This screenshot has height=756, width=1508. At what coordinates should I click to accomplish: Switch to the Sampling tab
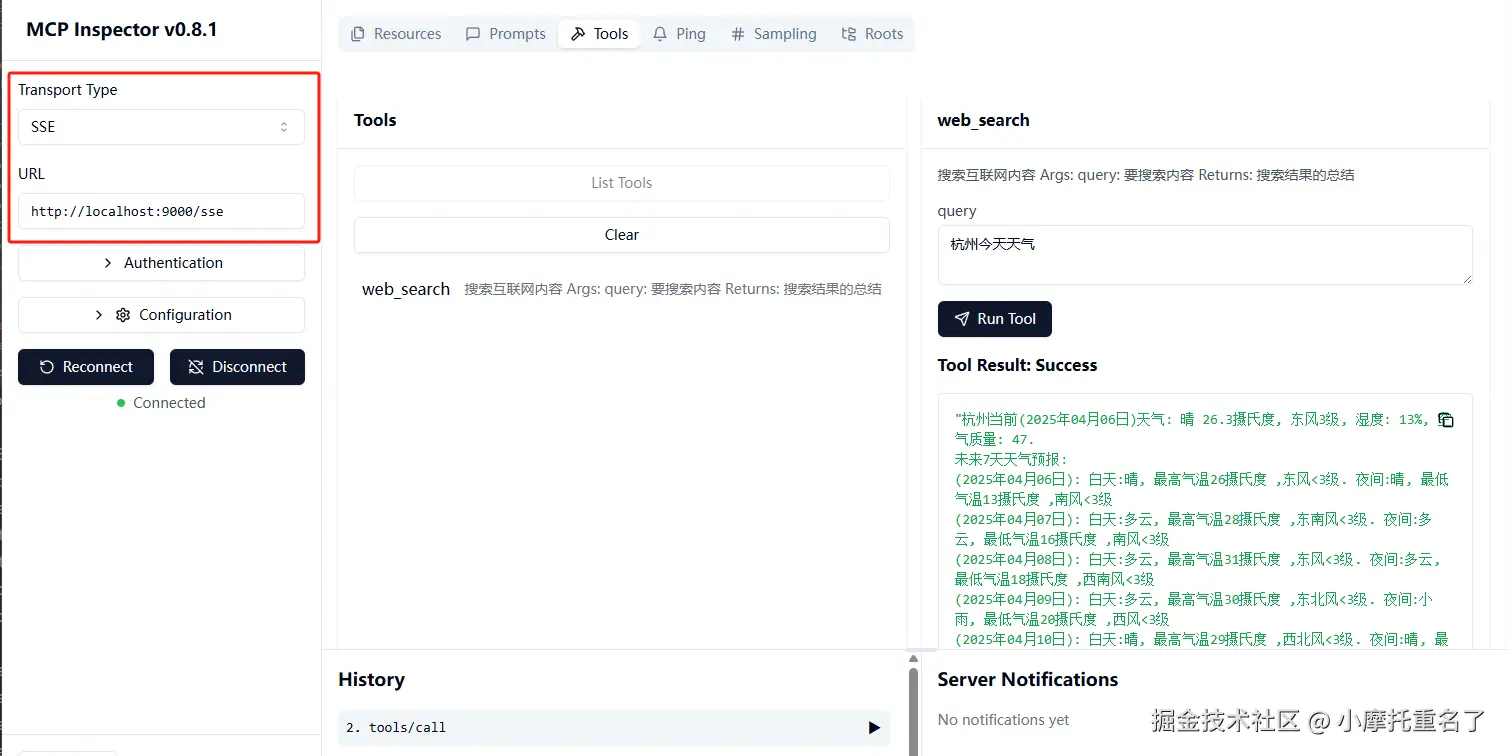[774, 34]
